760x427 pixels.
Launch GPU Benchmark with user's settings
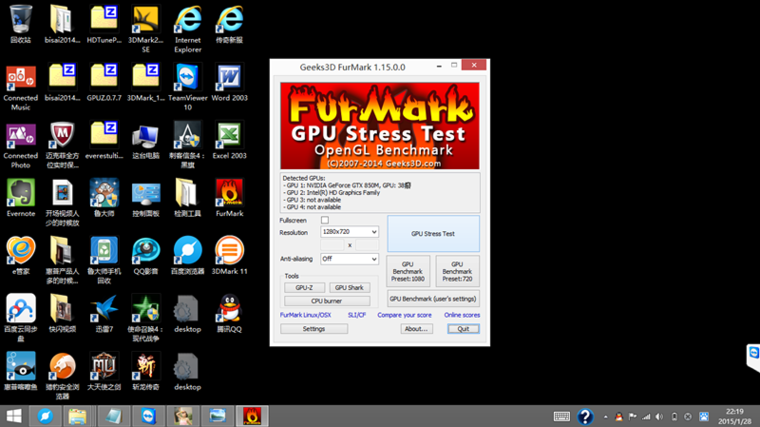[x=433, y=299]
